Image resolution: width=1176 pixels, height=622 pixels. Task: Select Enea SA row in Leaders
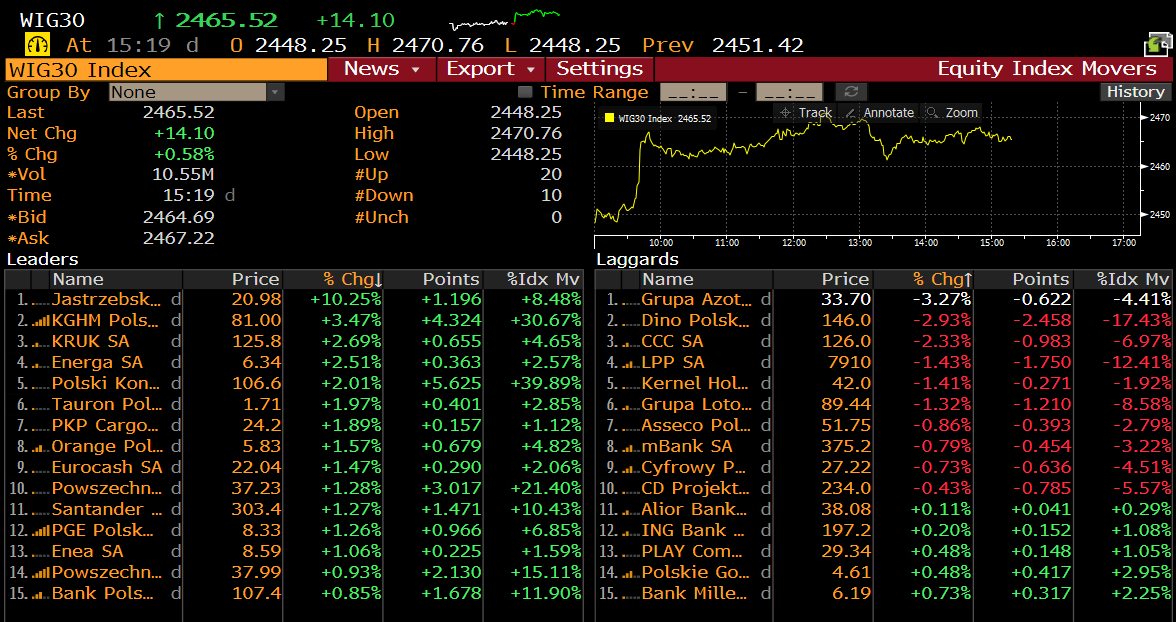point(294,551)
